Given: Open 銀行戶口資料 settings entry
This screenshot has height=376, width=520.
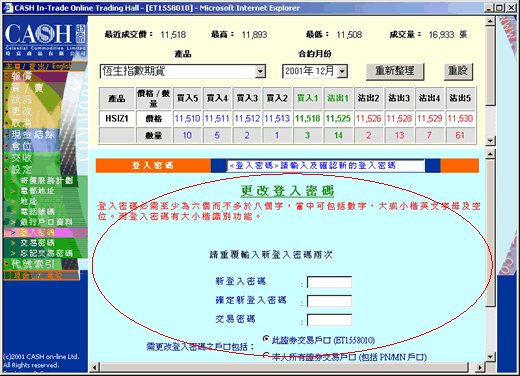Looking at the screenshot, I should pos(46,222).
